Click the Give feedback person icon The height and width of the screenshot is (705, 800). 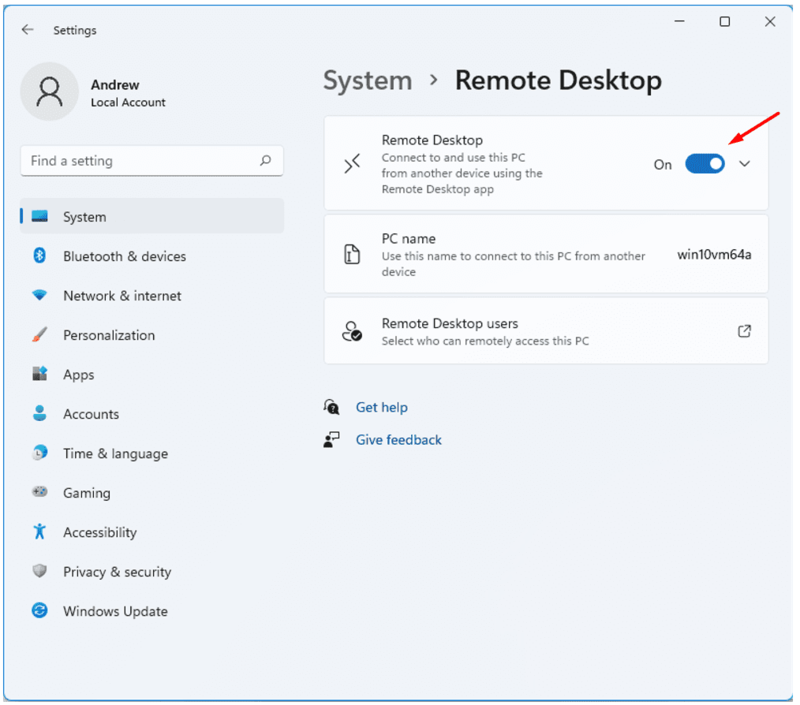tap(332, 440)
